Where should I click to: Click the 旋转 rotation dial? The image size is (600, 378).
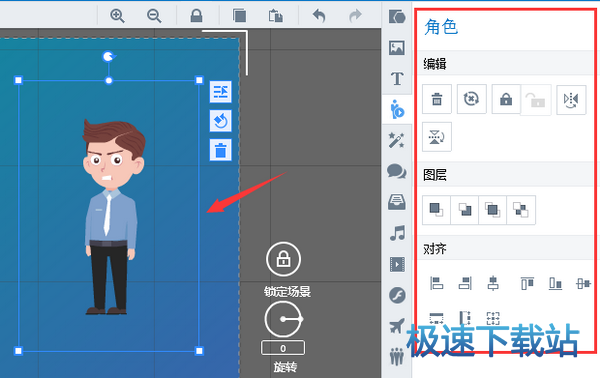click(x=284, y=319)
